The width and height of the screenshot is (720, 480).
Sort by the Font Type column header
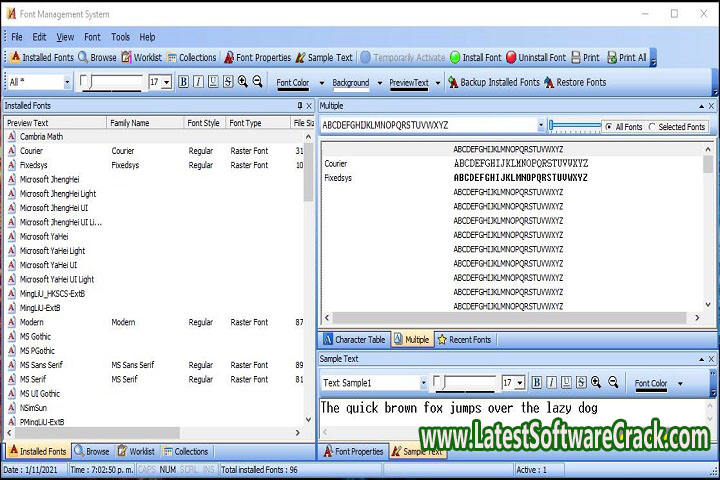[x=258, y=123]
